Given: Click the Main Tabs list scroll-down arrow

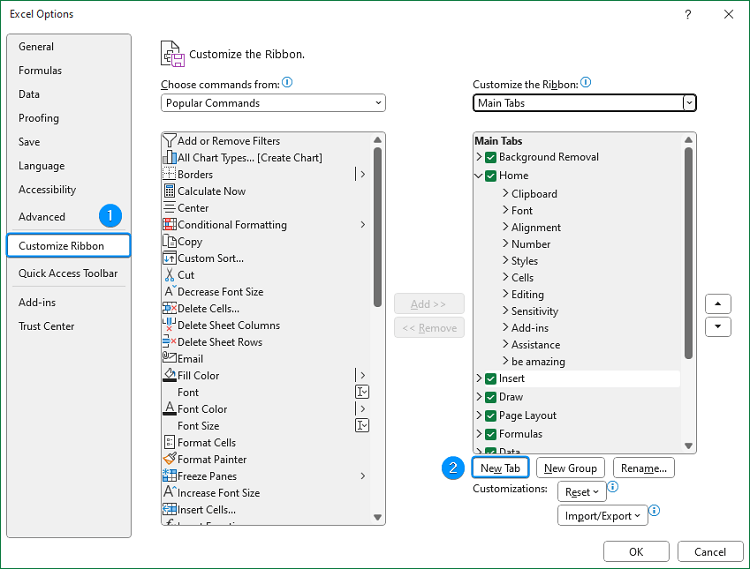Looking at the screenshot, I should pyautogui.click(x=688, y=446).
